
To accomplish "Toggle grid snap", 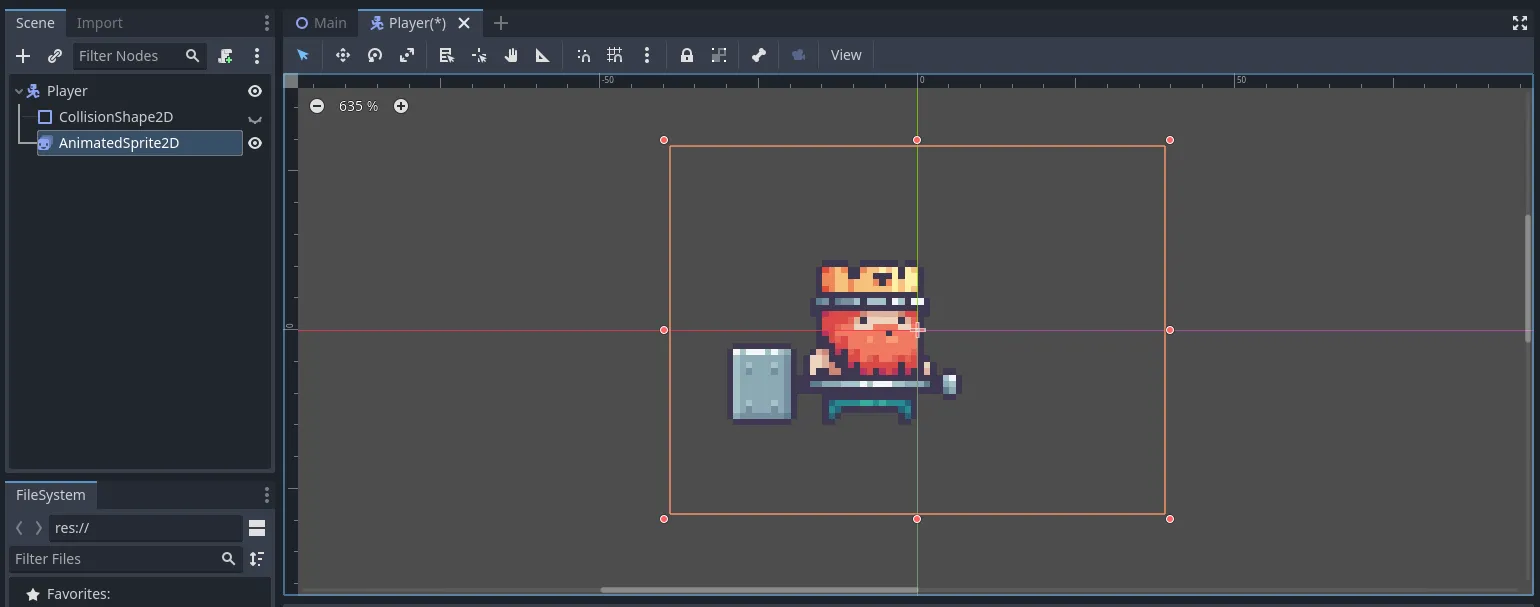I will point(615,55).
